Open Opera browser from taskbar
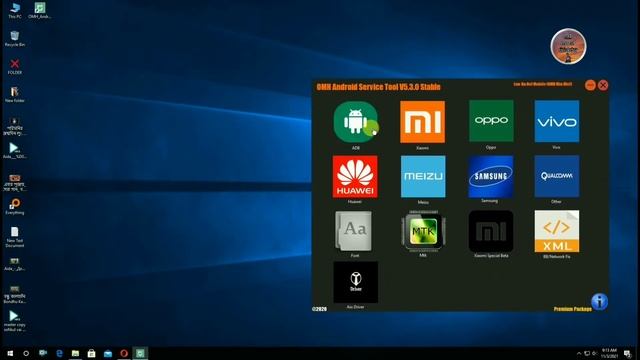This screenshot has height=360, width=640. click(124, 353)
